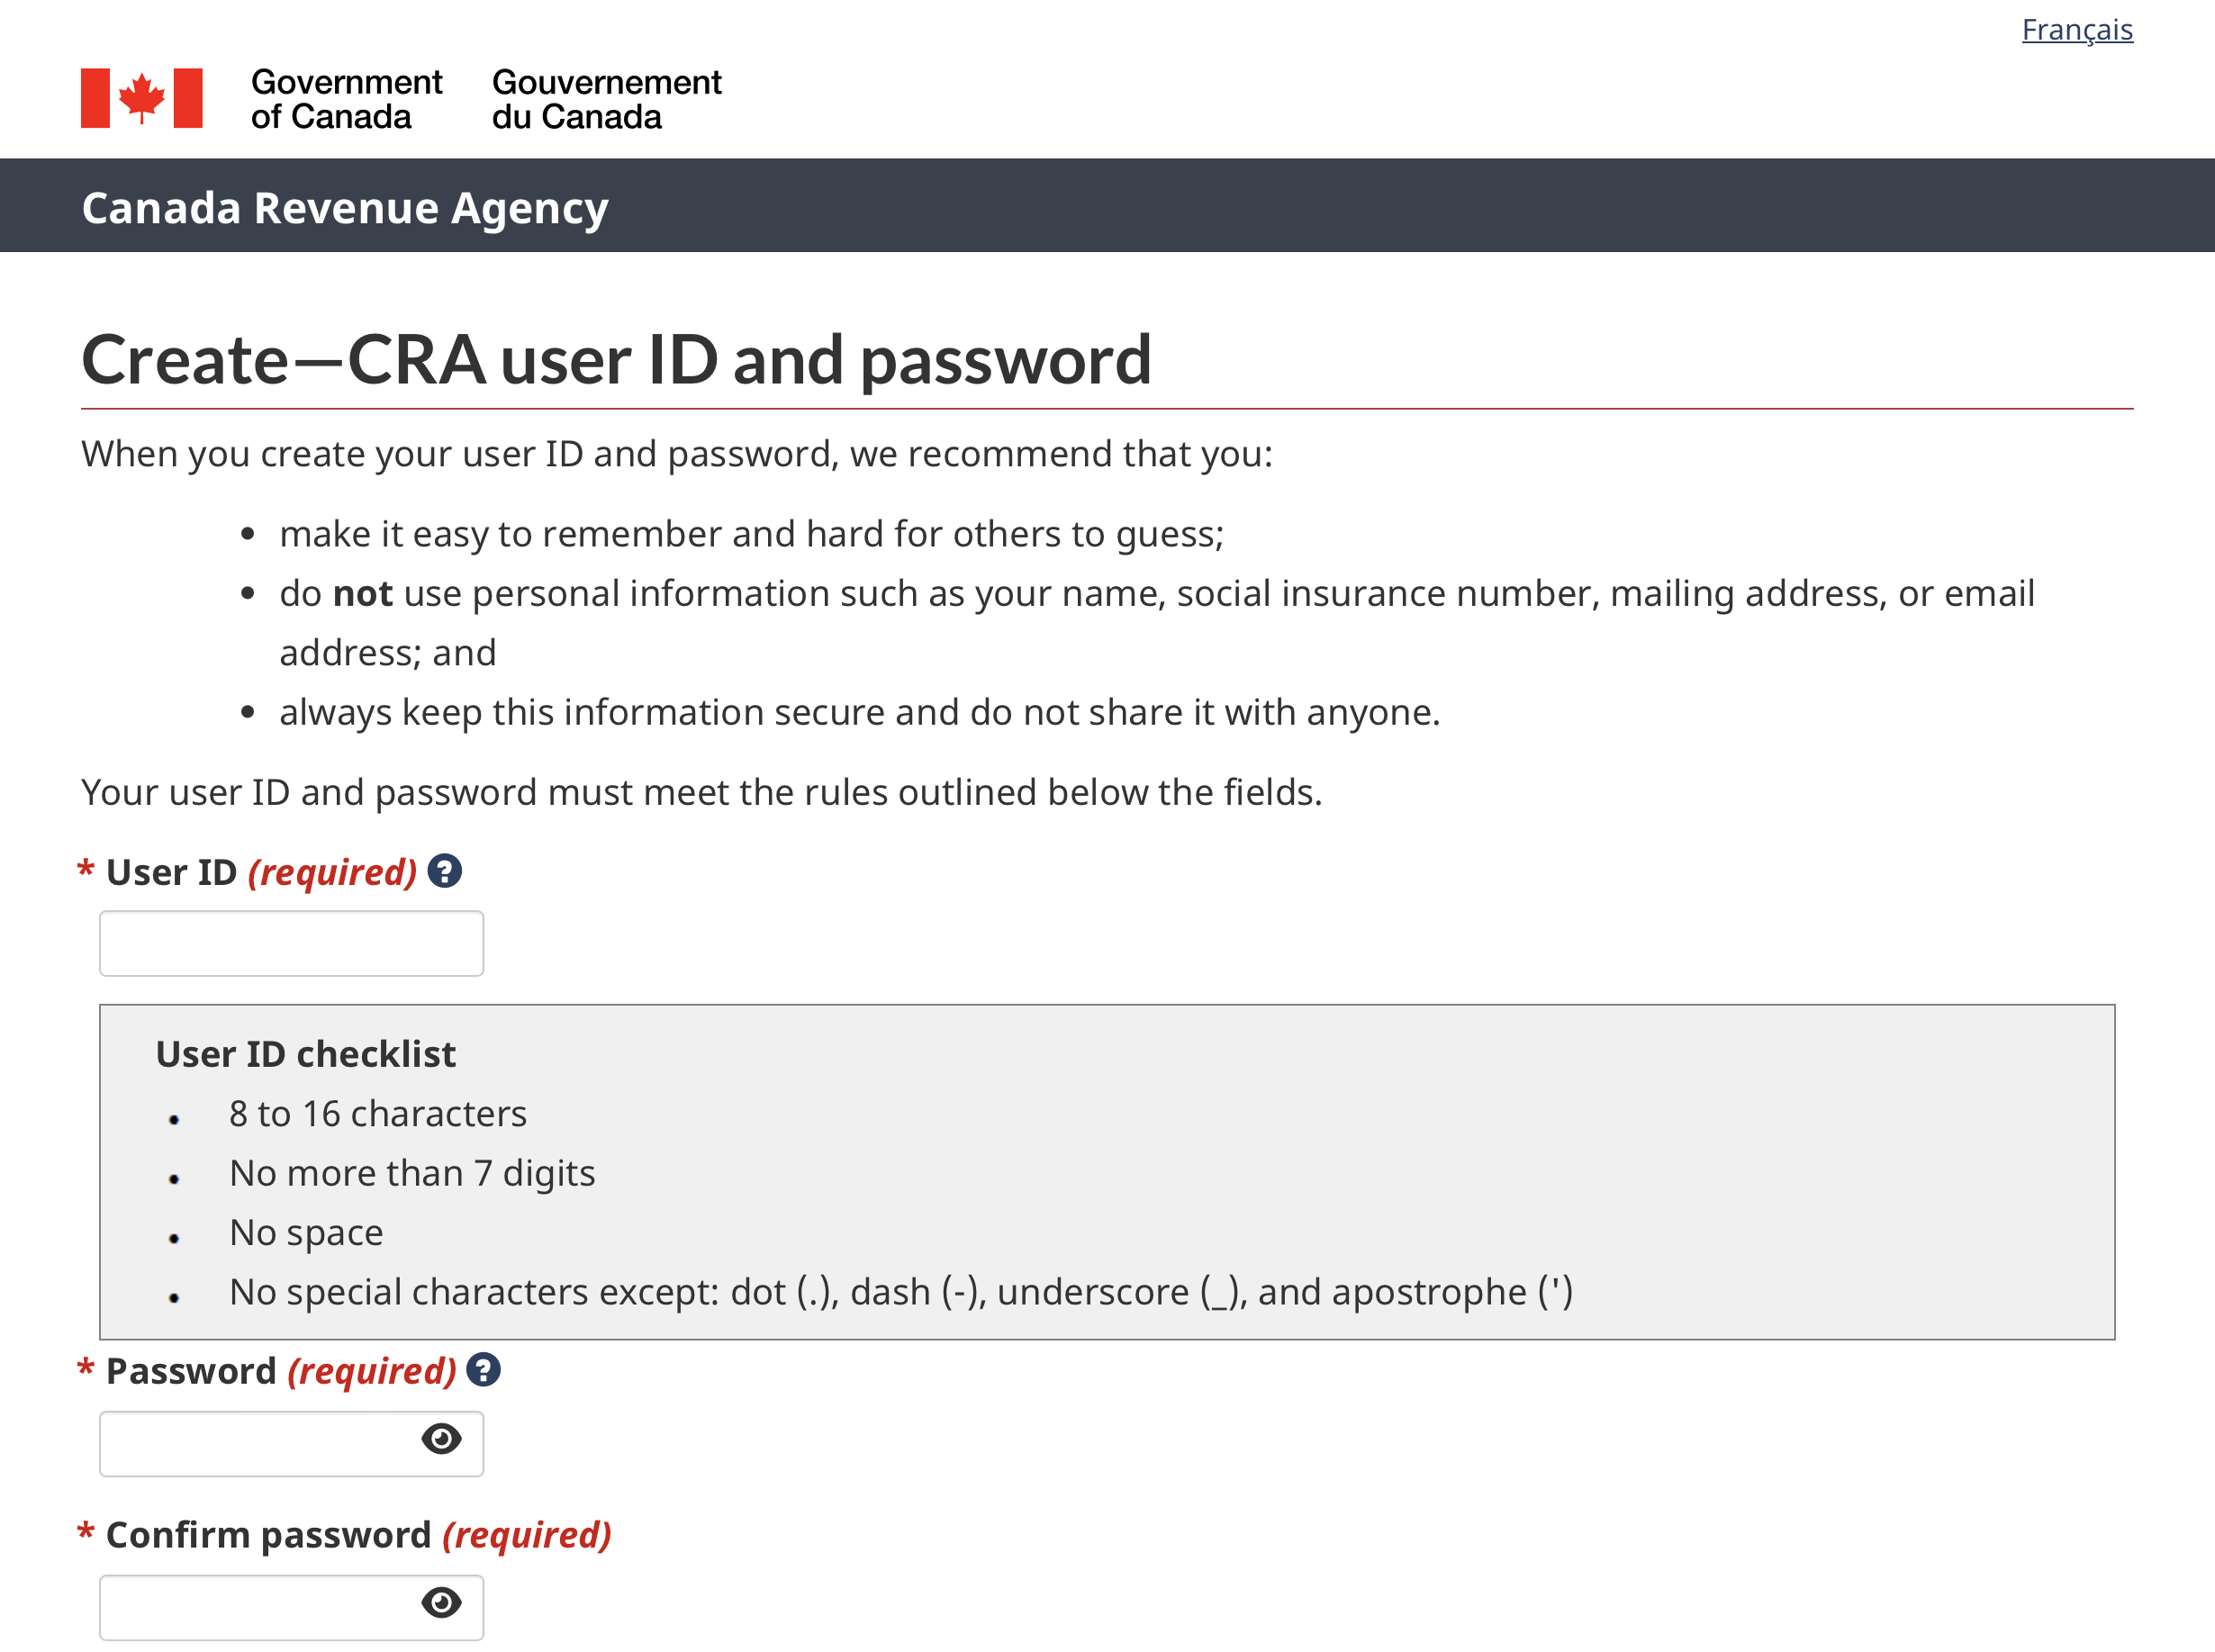
Task: Click the "Create—CRA user ID and password" heading
Action: tap(616, 359)
